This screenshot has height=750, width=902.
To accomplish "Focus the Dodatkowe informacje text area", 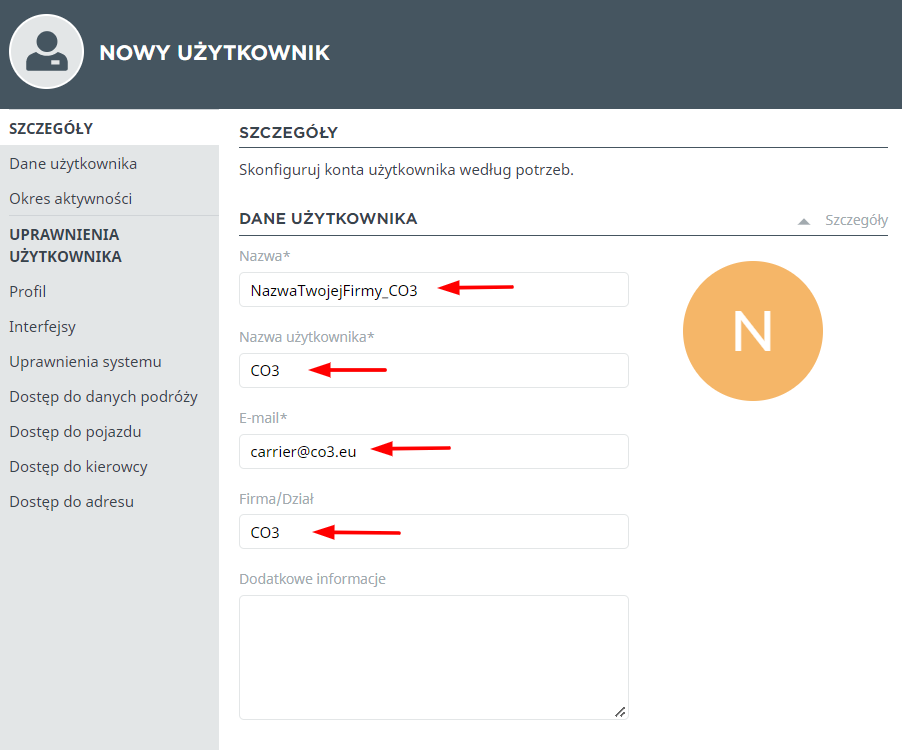I will coord(434,657).
